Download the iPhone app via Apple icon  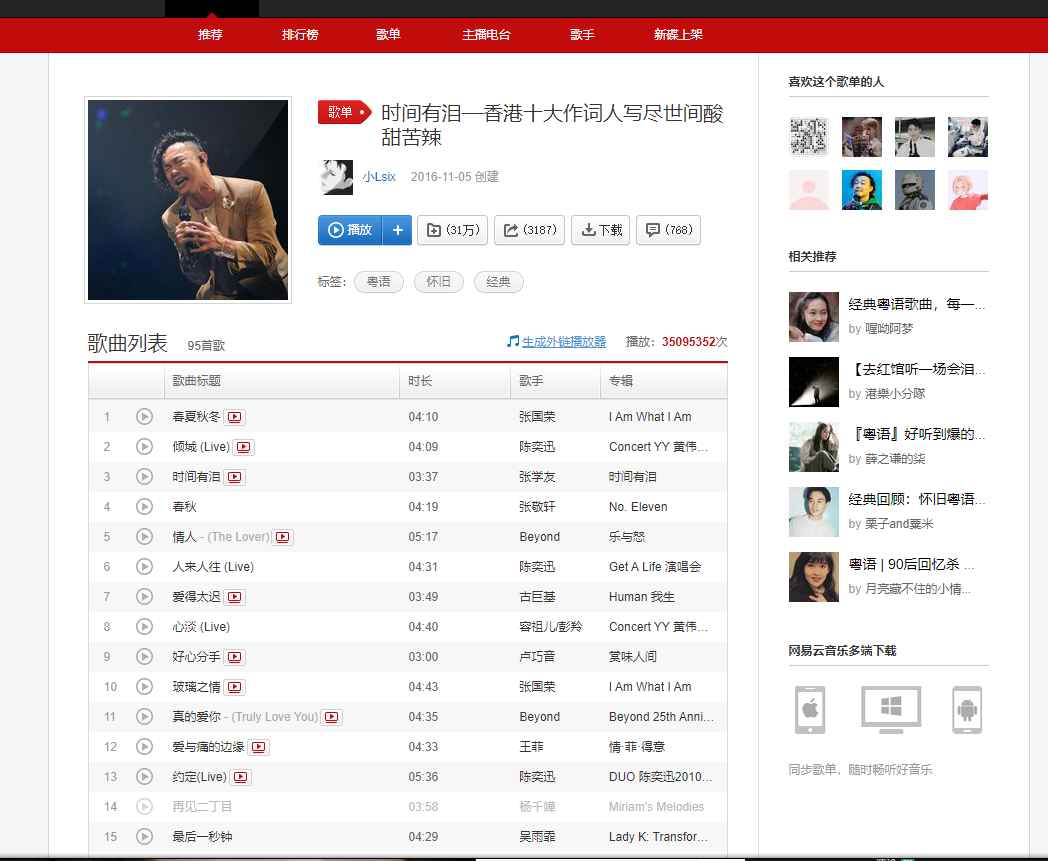809,709
